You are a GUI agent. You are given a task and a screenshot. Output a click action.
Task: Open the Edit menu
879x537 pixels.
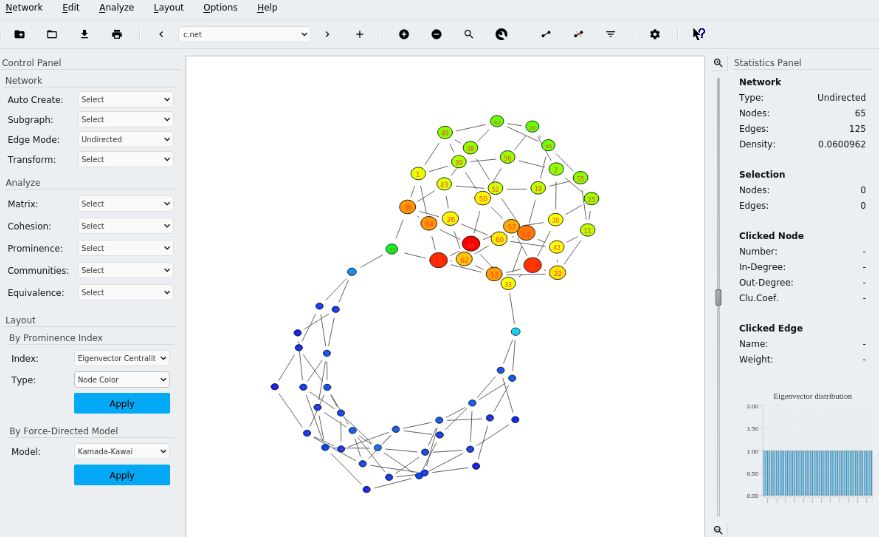[71, 7]
